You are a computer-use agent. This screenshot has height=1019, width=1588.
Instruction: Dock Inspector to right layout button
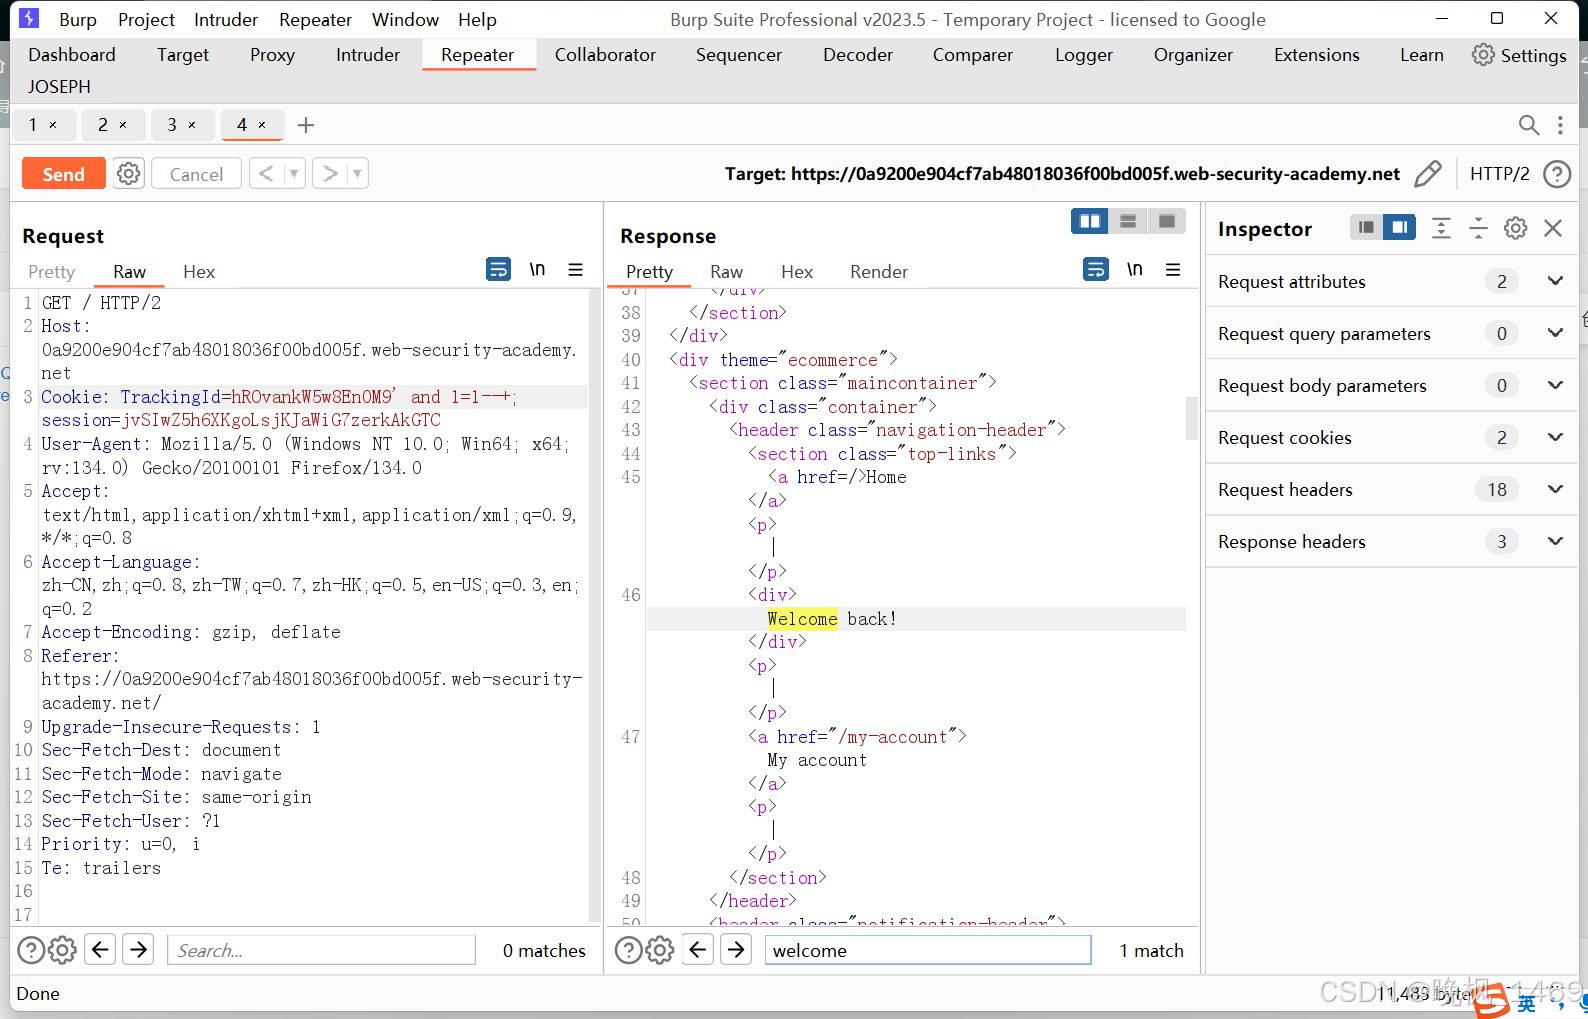tap(1399, 228)
